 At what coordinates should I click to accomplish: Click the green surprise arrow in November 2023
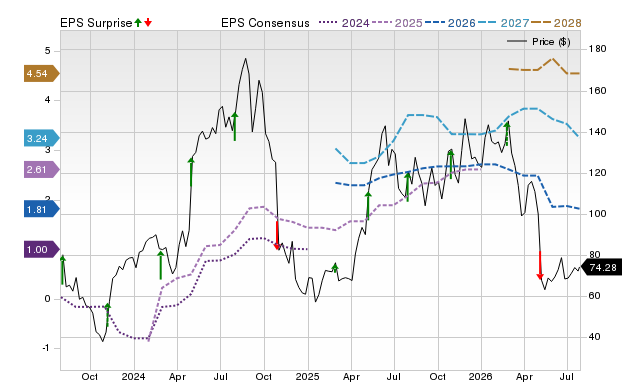107,315
